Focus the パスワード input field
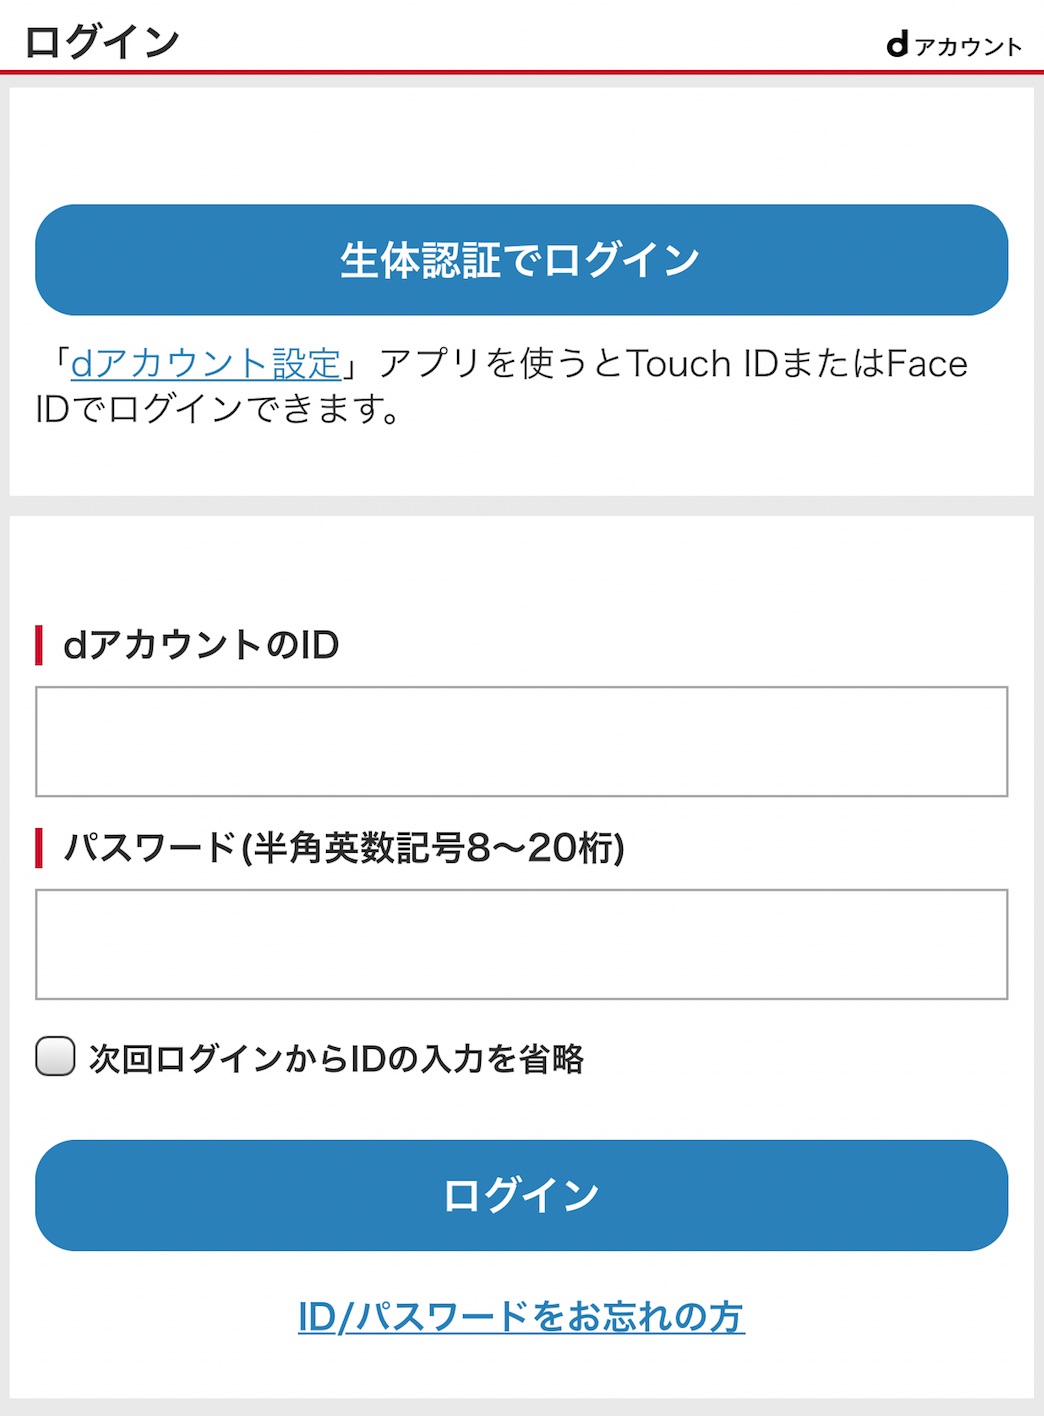 coord(521,944)
